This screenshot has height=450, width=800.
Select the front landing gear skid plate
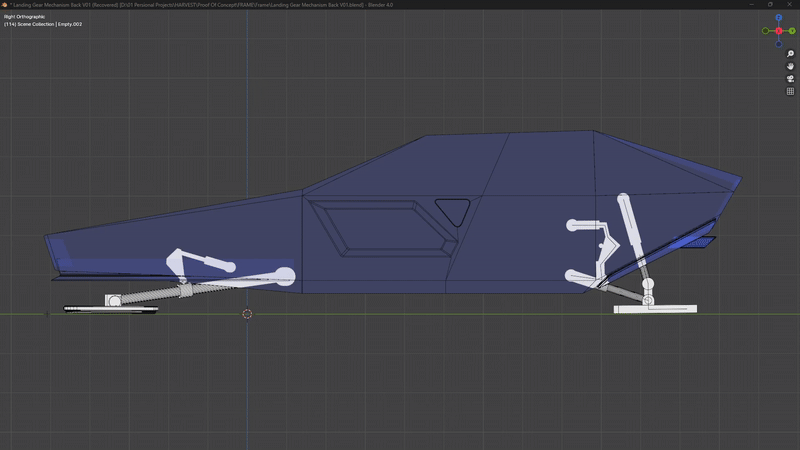111,309
